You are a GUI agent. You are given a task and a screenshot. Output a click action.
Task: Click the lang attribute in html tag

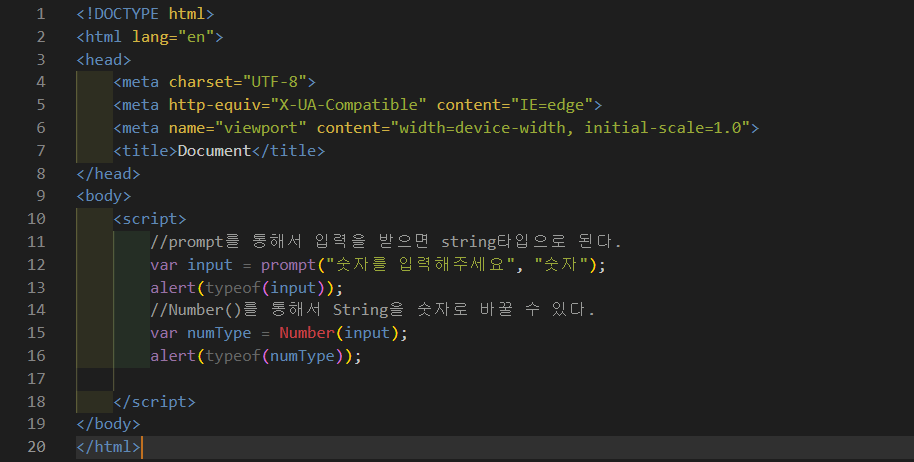(x=150, y=37)
